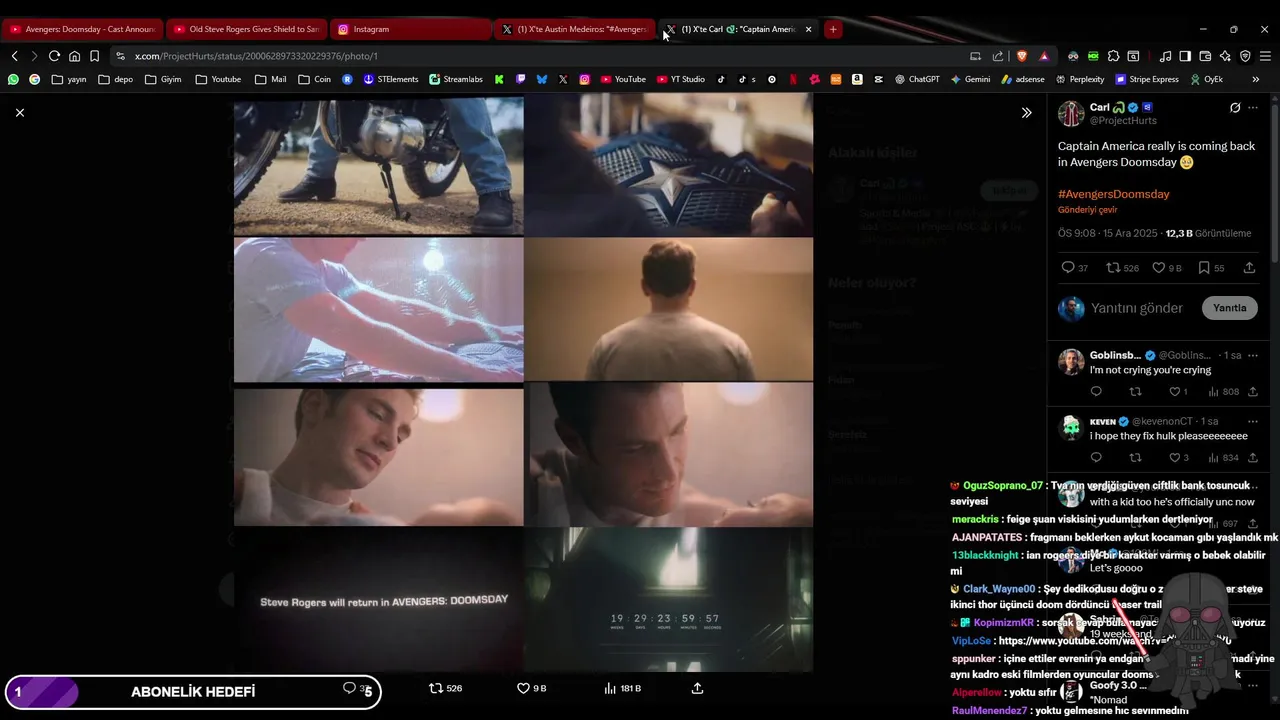The width and height of the screenshot is (1280, 720).
Task: Open the Brave VPN shield icon
Action: pos(1245,56)
